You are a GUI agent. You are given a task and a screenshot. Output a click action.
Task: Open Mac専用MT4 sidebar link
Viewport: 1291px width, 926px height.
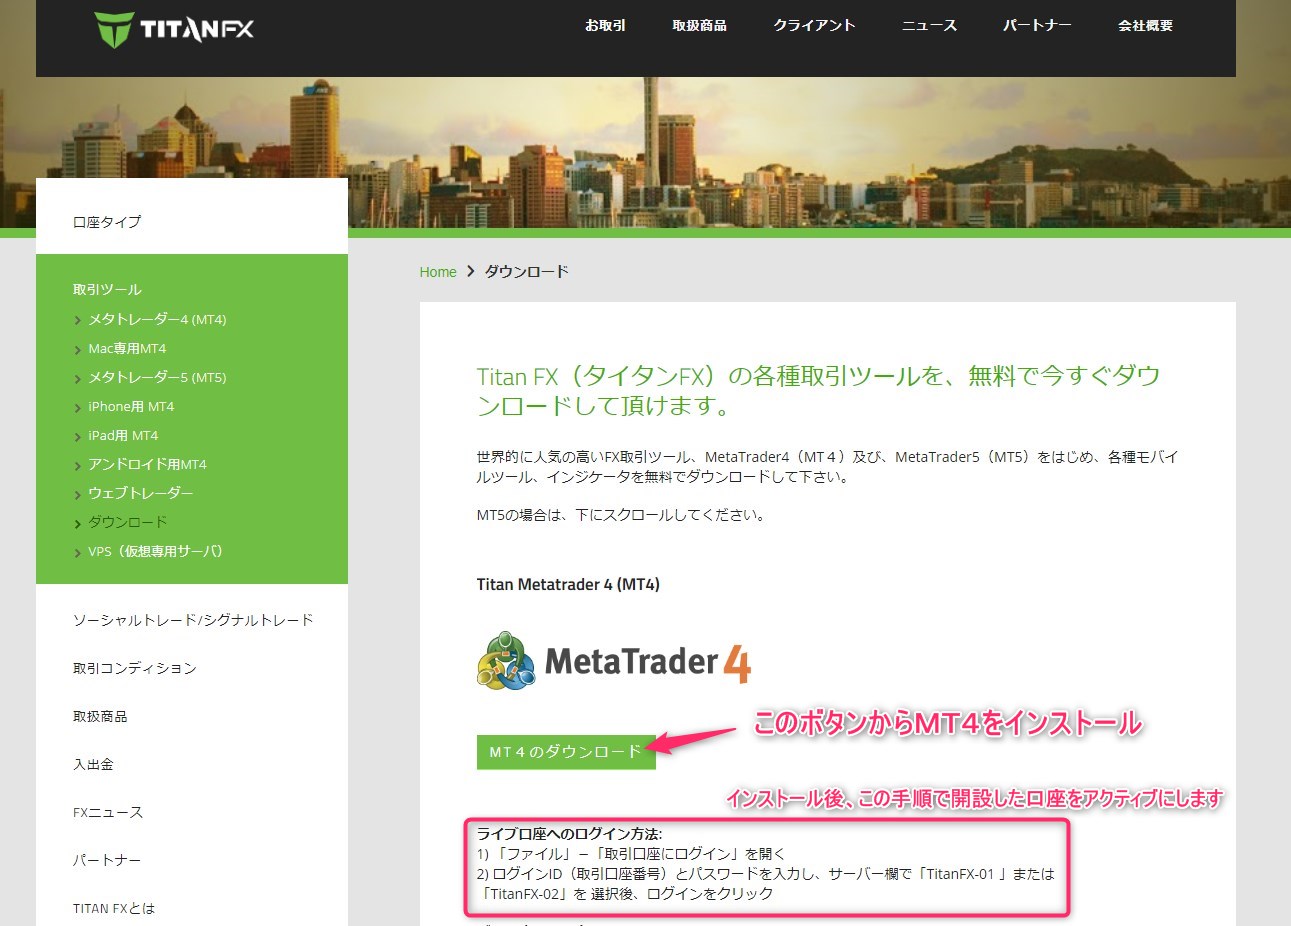click(x=127, y=349)
